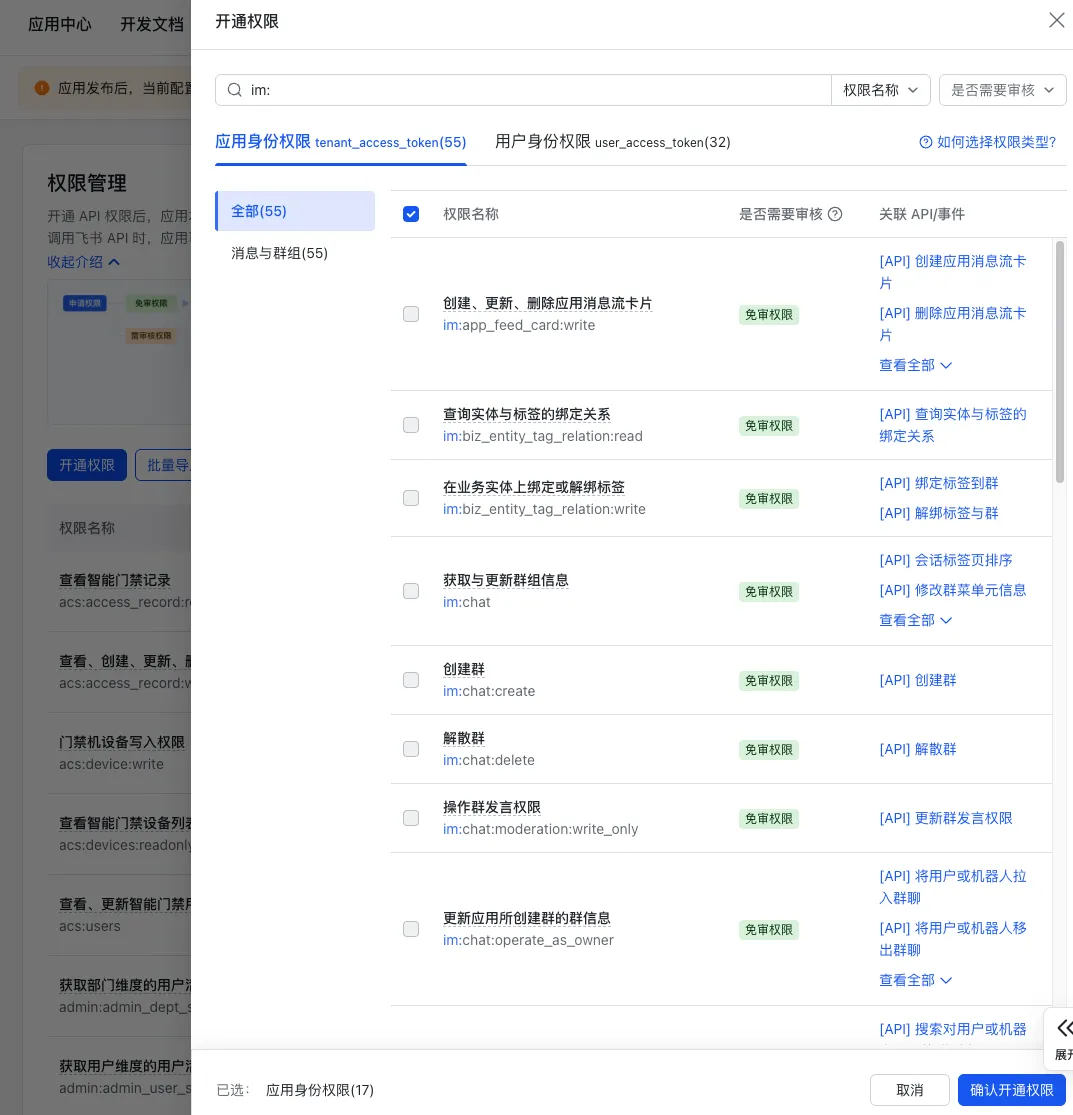Open the 权限名称 search type dropdown
1073x1115 pixels.
click(x=880, y=90)
